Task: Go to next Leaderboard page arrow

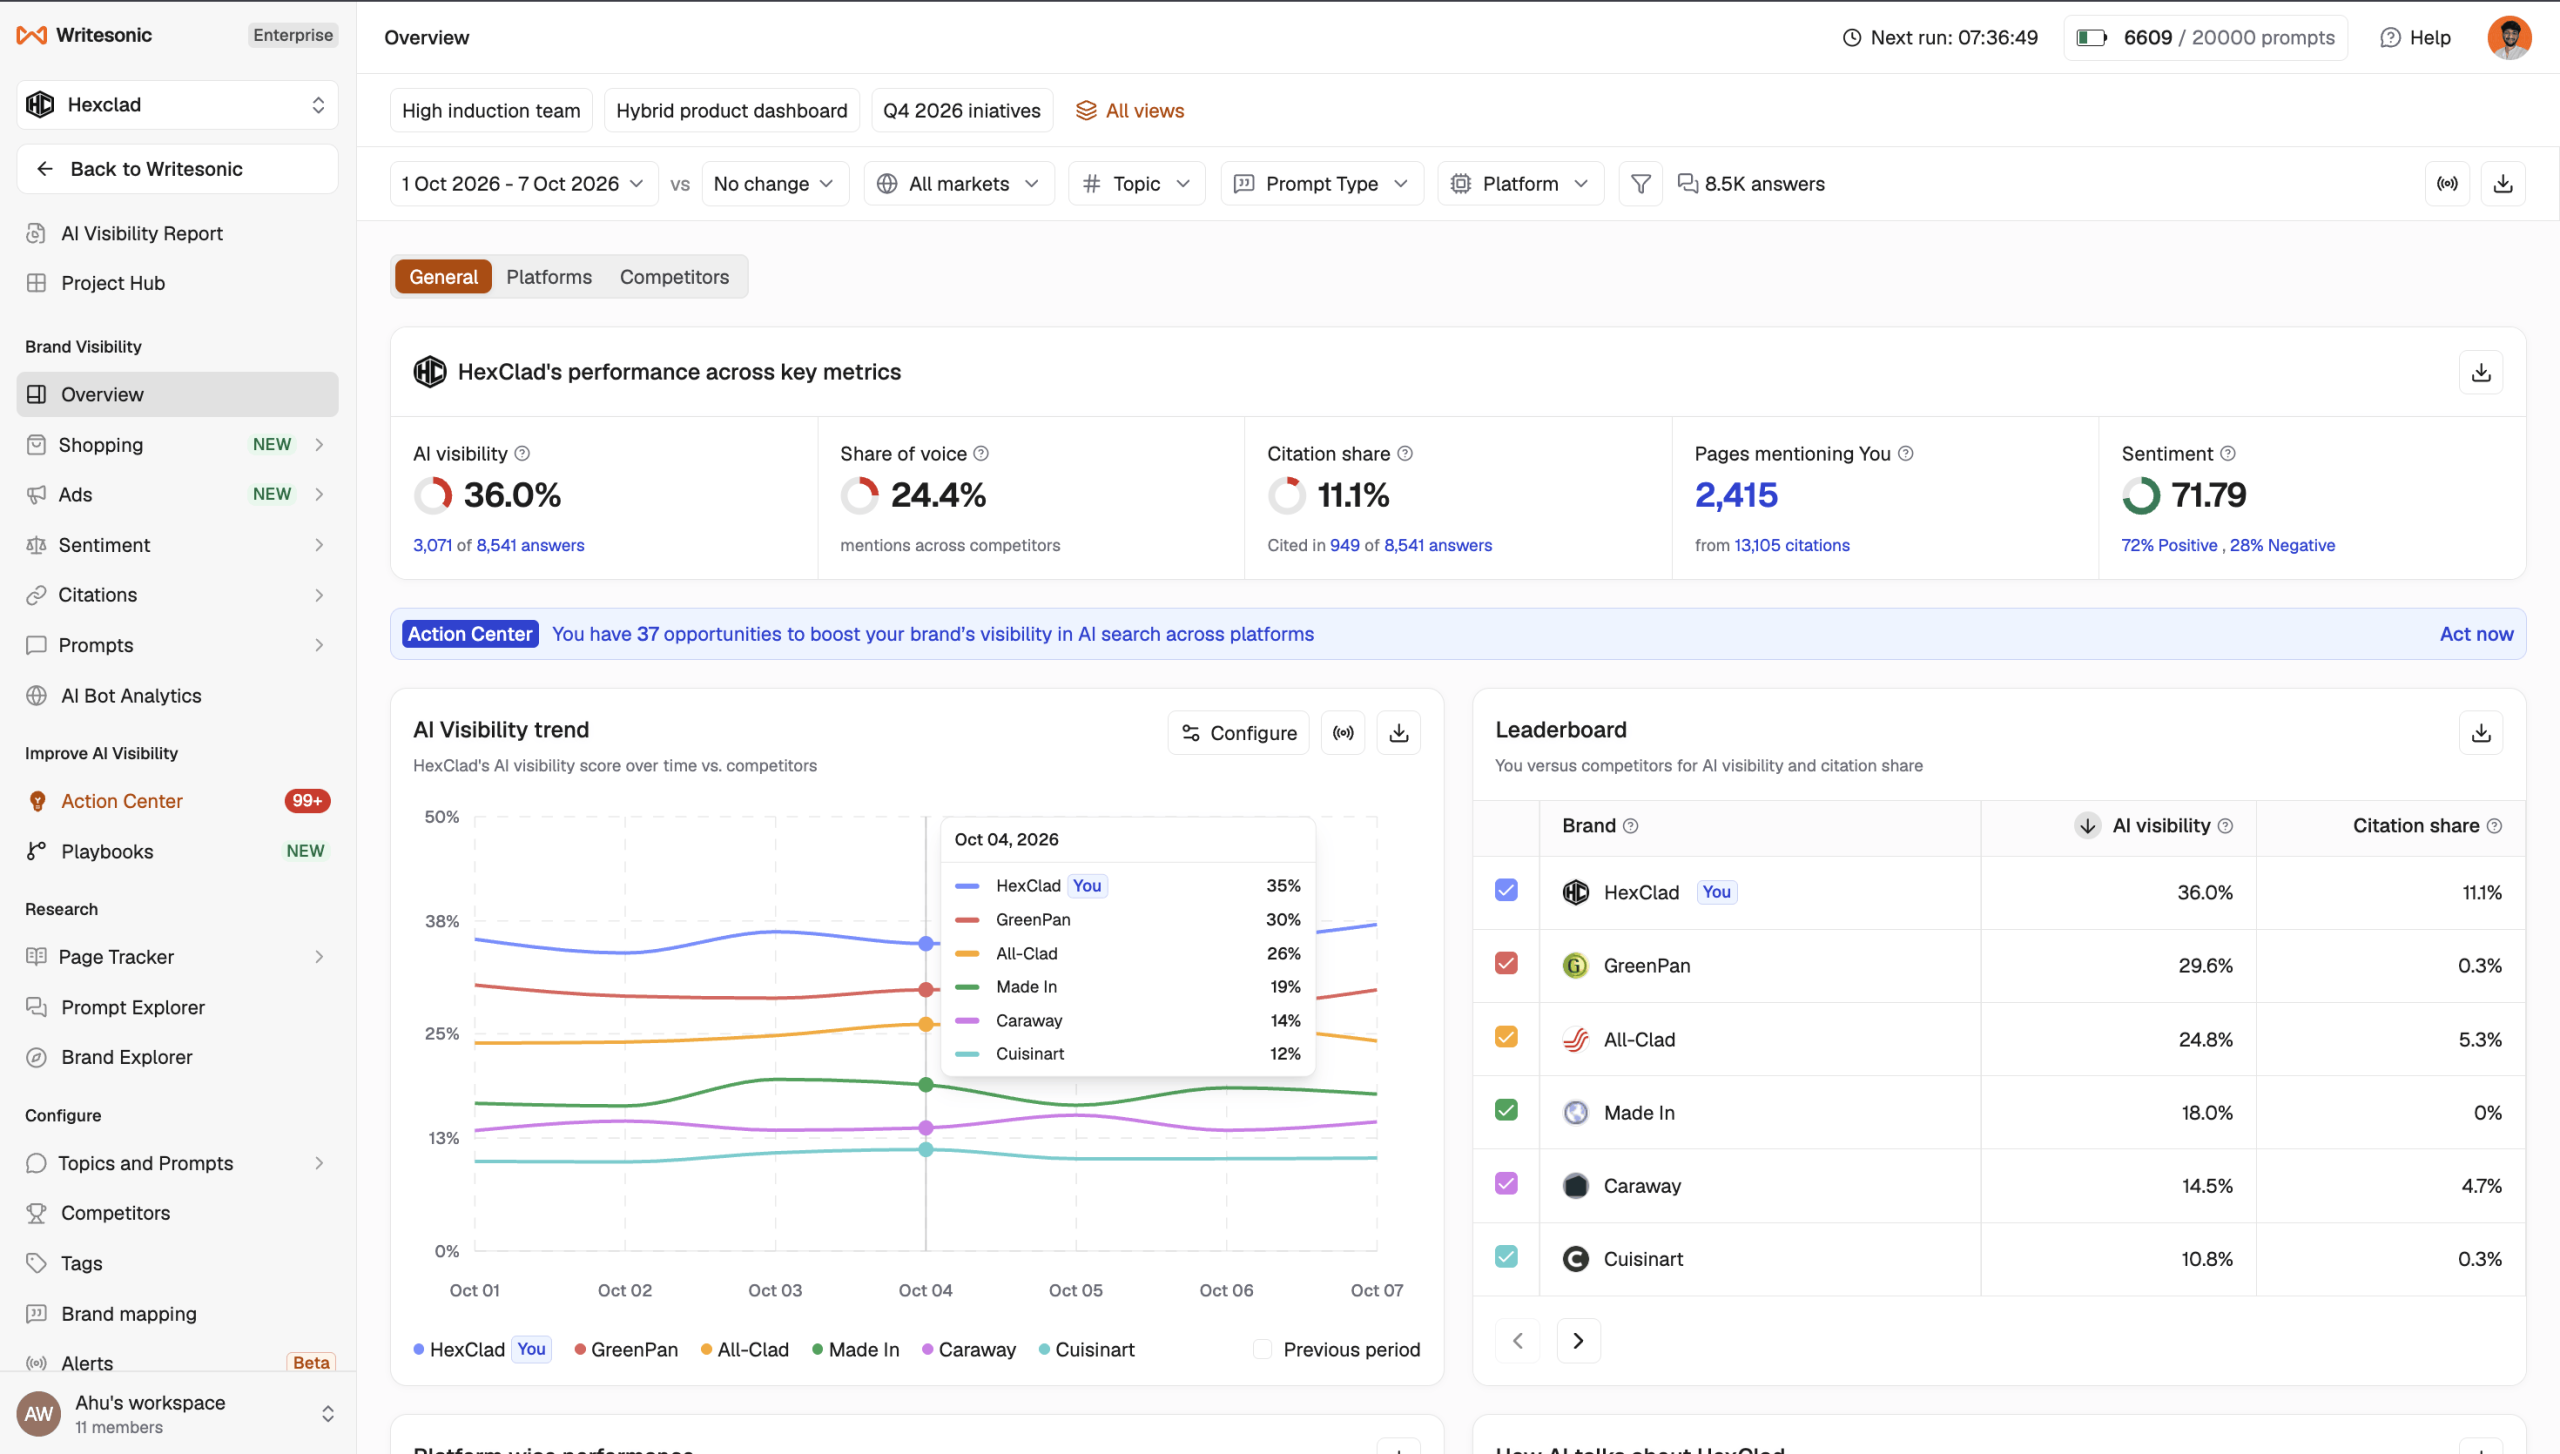Action: (x=1578, y=1340)
